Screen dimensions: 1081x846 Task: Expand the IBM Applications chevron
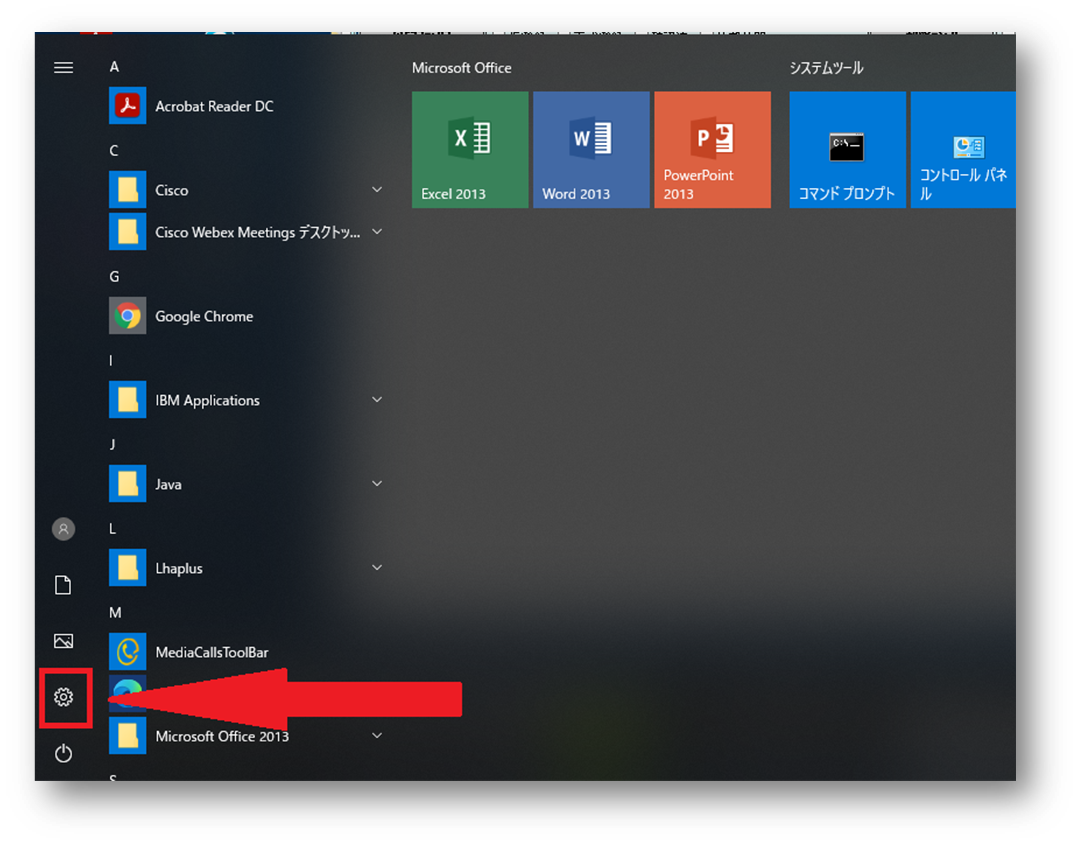[377, 400]
